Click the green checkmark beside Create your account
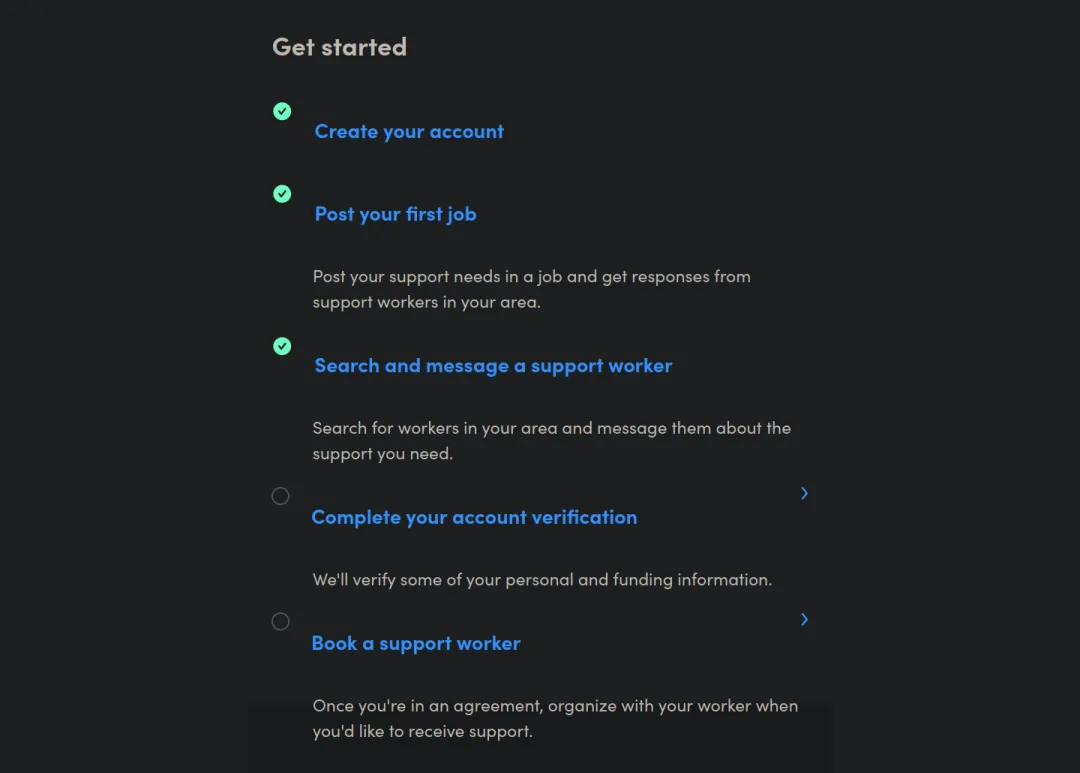 coord(282,111)
